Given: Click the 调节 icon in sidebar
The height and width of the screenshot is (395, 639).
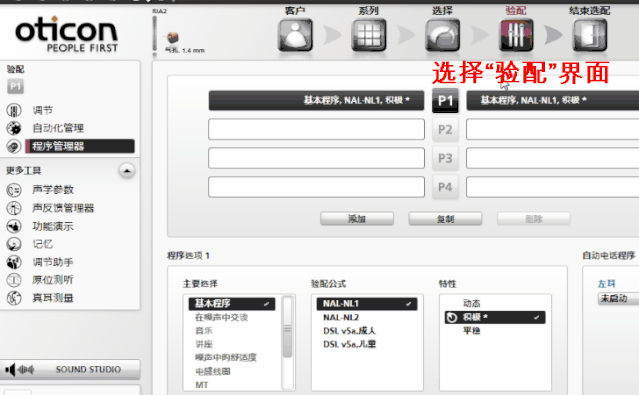Looking at the screenshot, I should click(14, 110).
